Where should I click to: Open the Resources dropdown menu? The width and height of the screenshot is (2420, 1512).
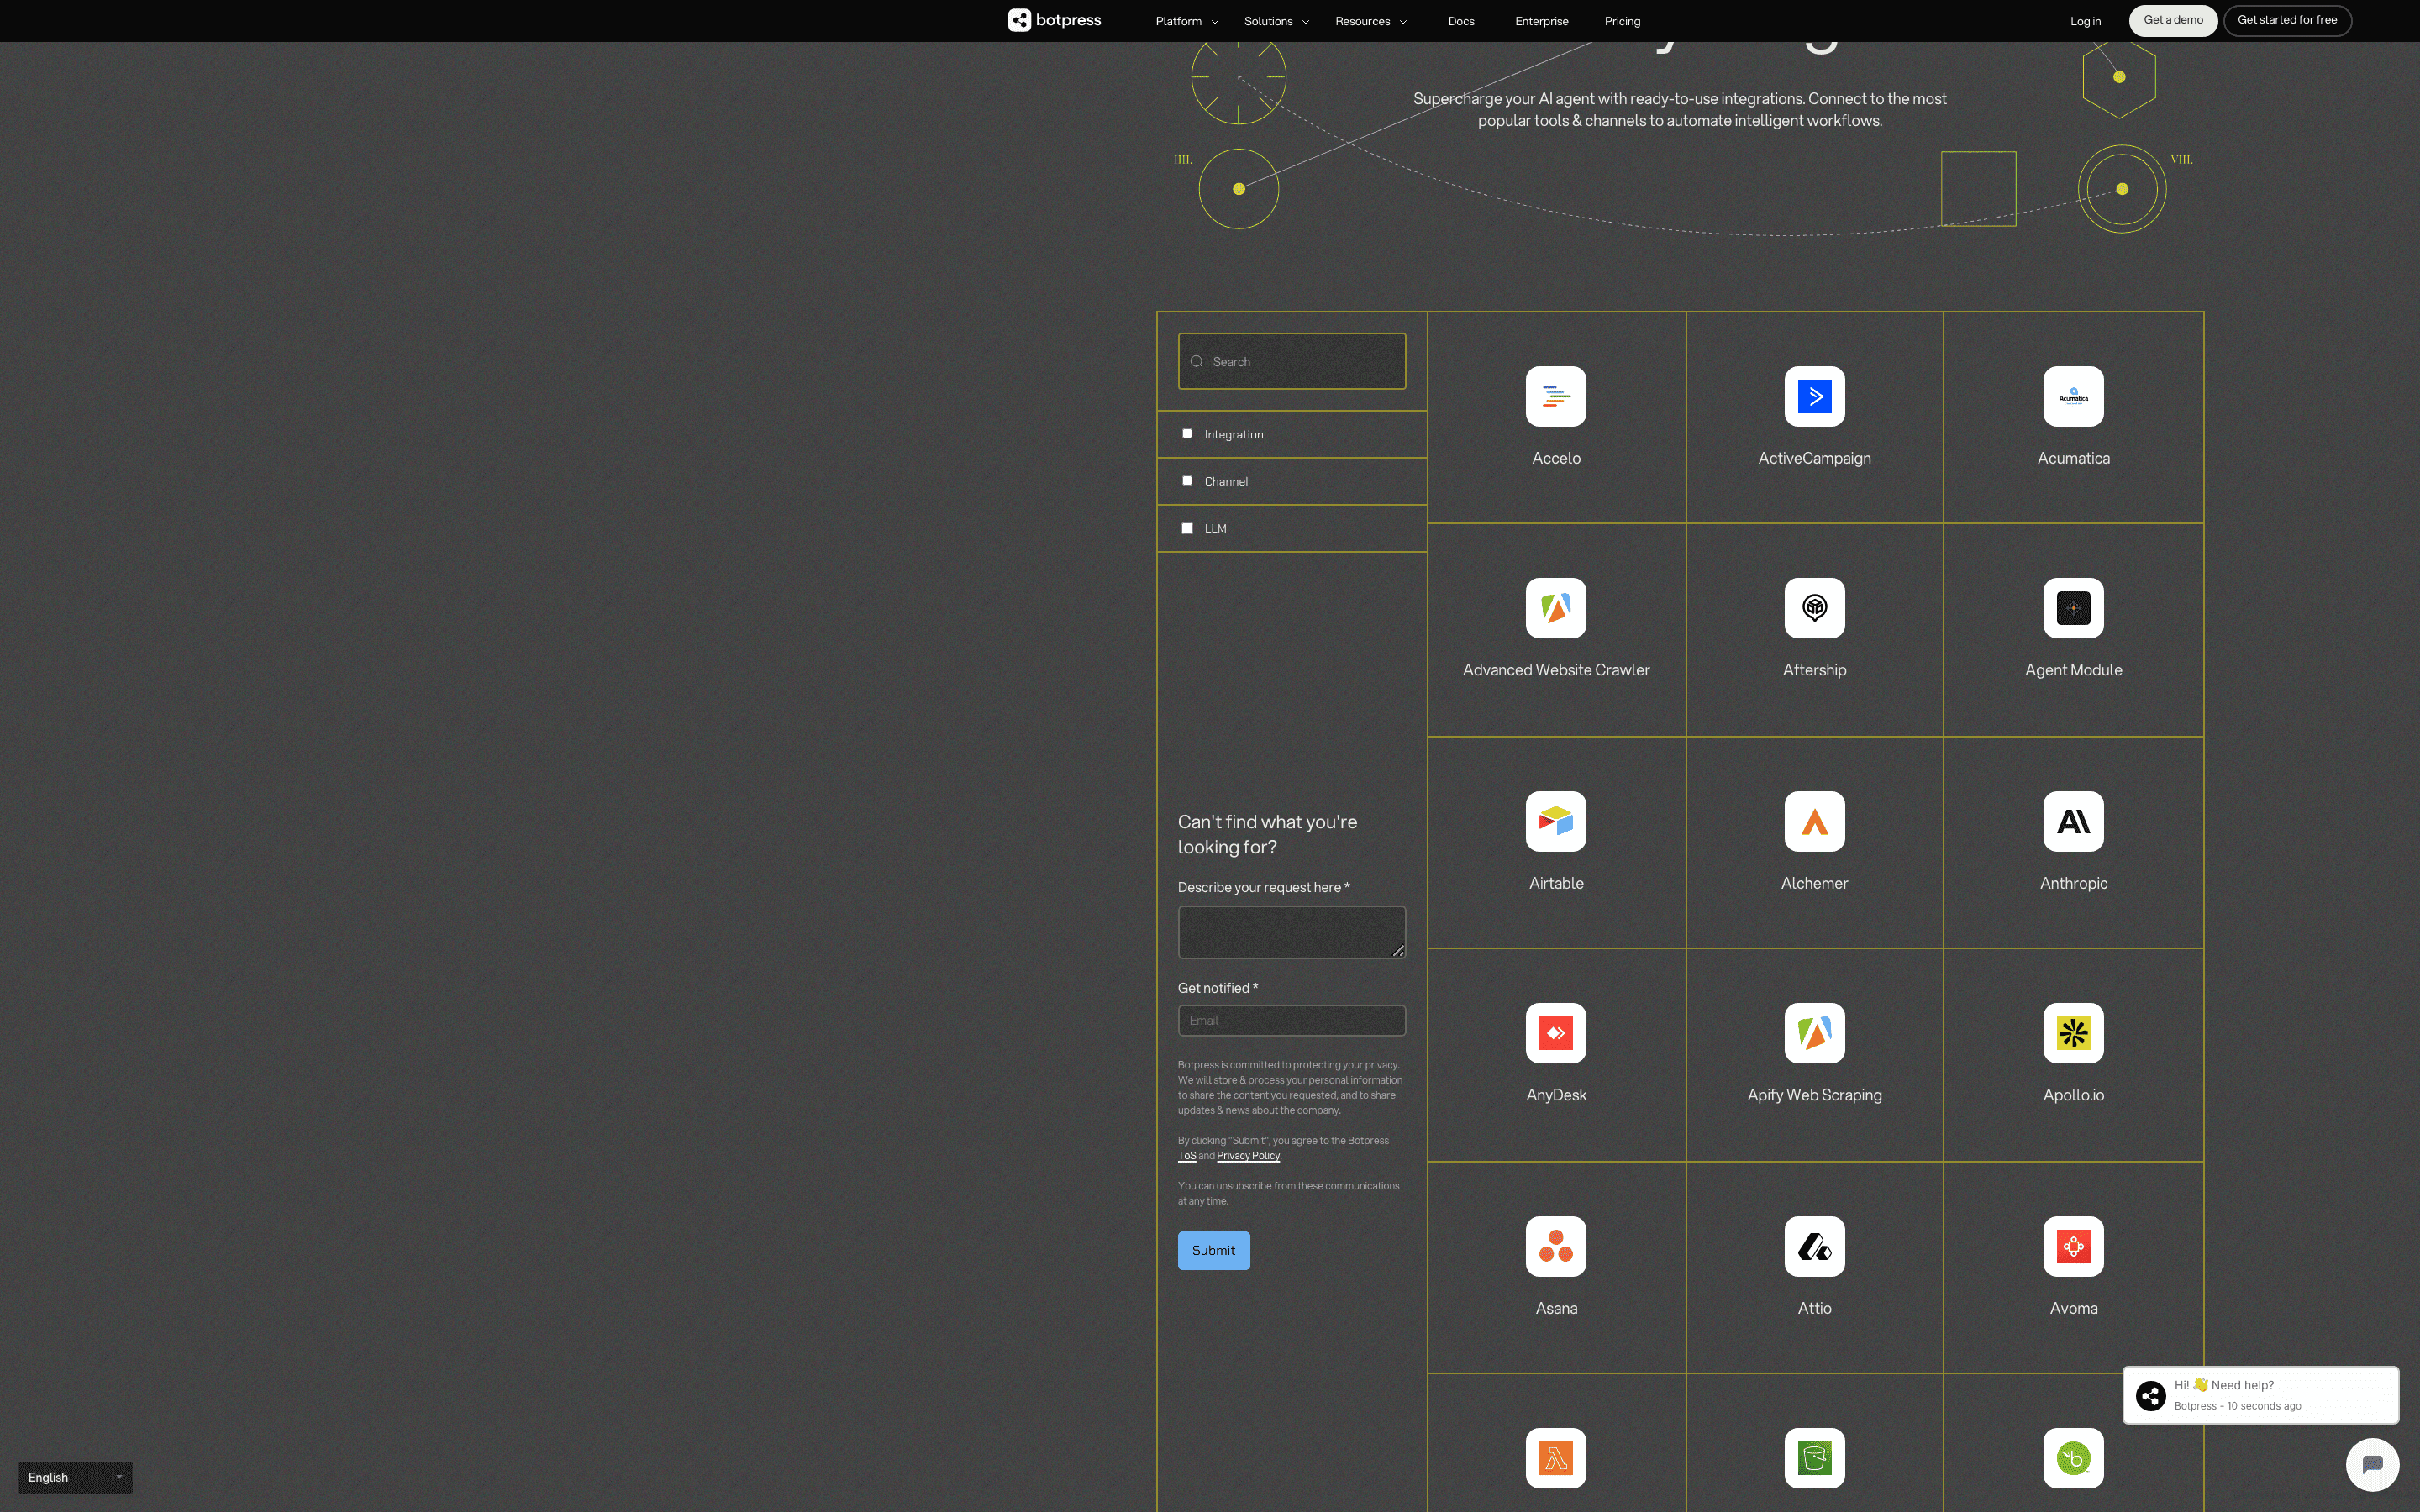(1371, 21)
